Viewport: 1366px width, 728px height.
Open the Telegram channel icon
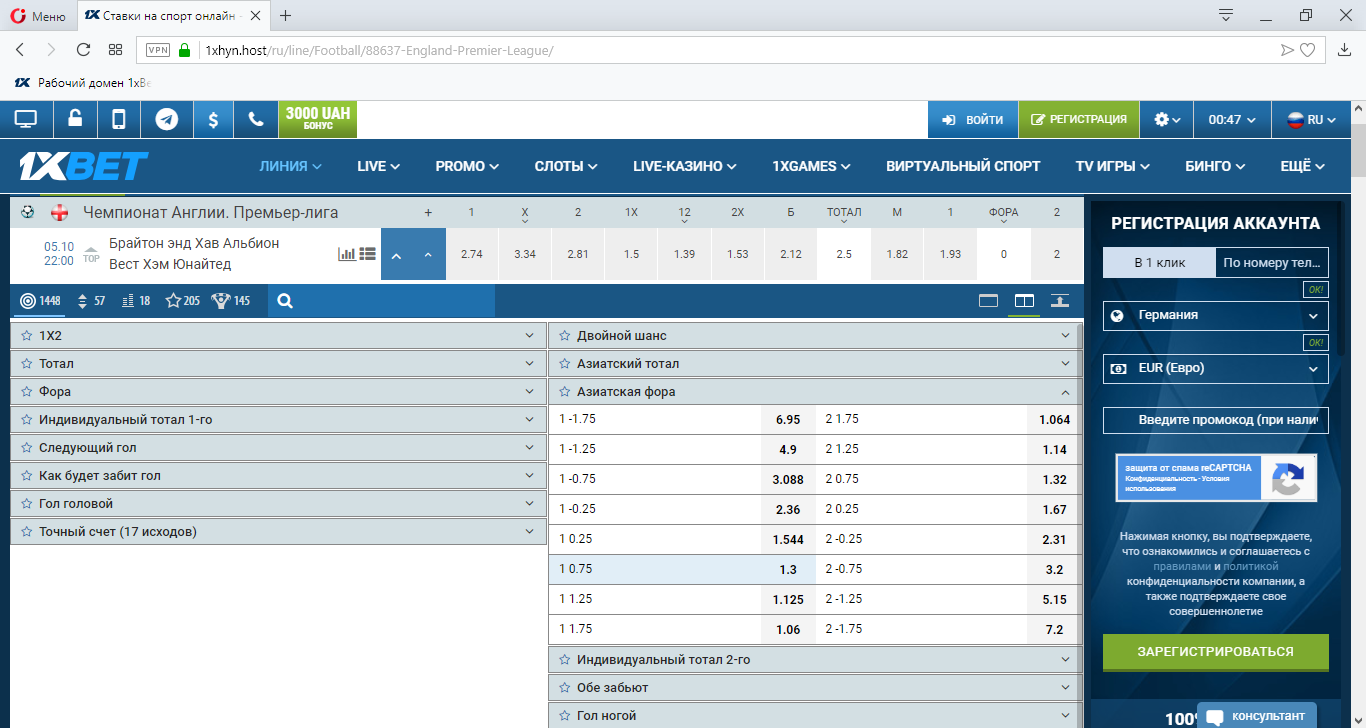click(166, 120)
